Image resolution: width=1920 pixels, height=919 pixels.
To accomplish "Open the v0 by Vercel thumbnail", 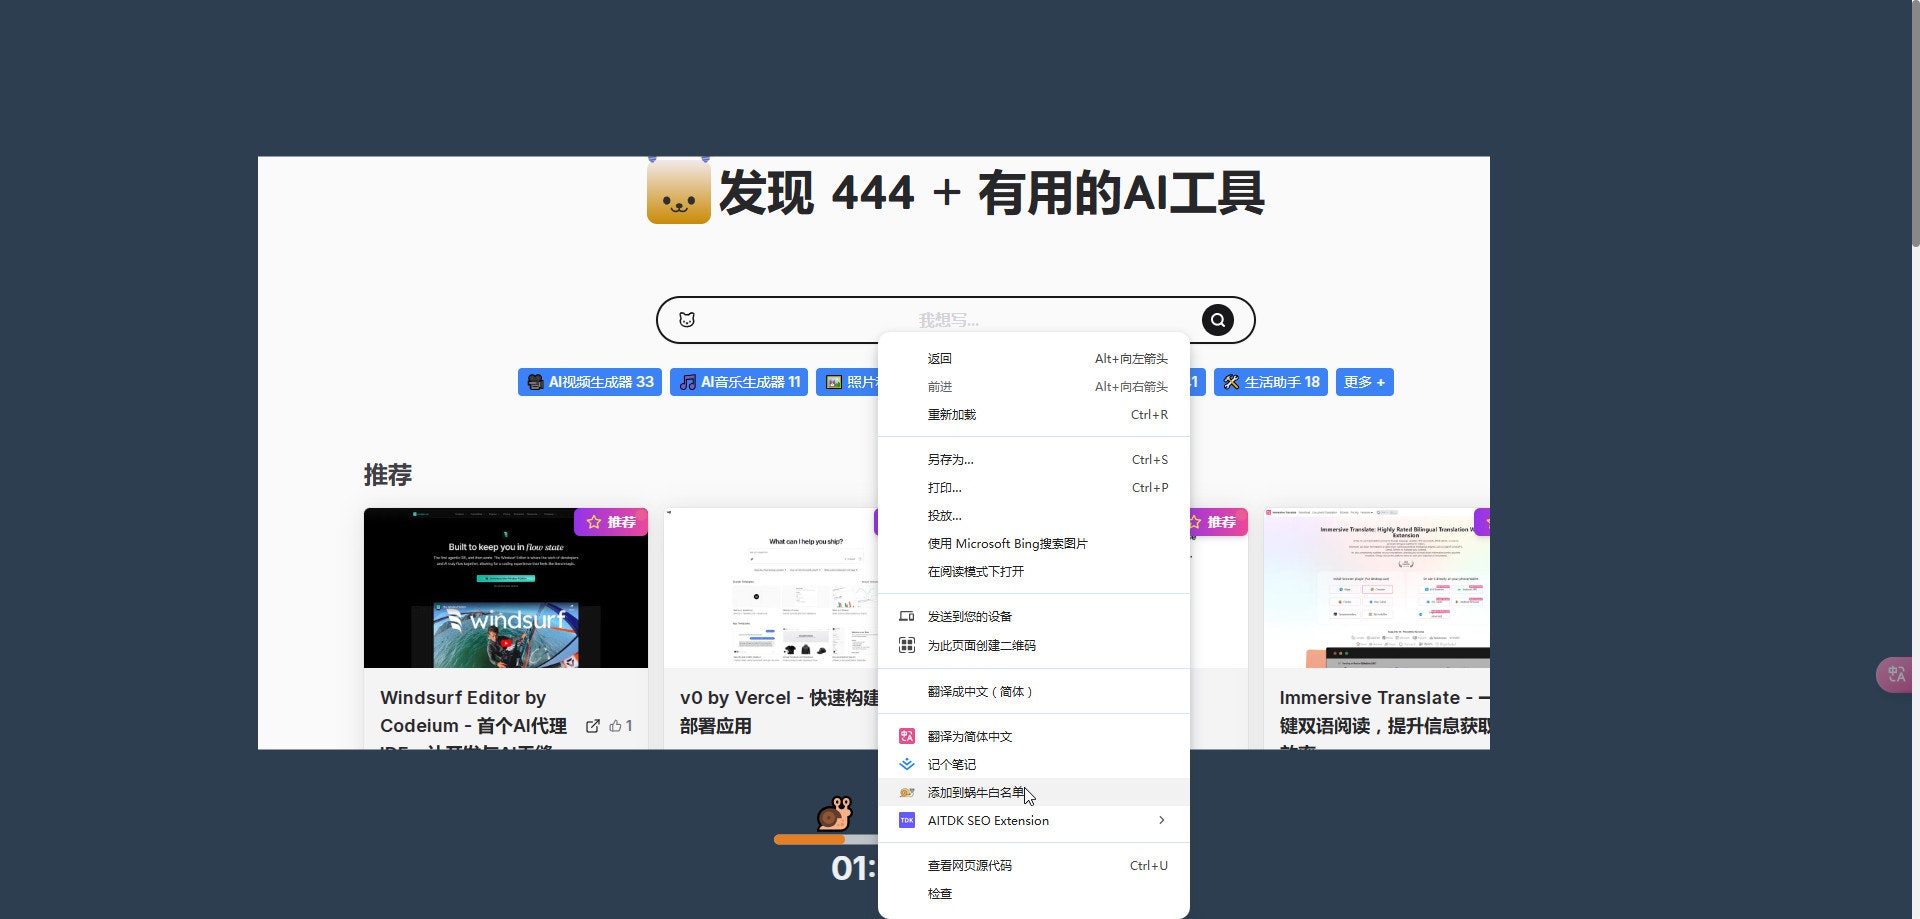I will pos(771,588).
